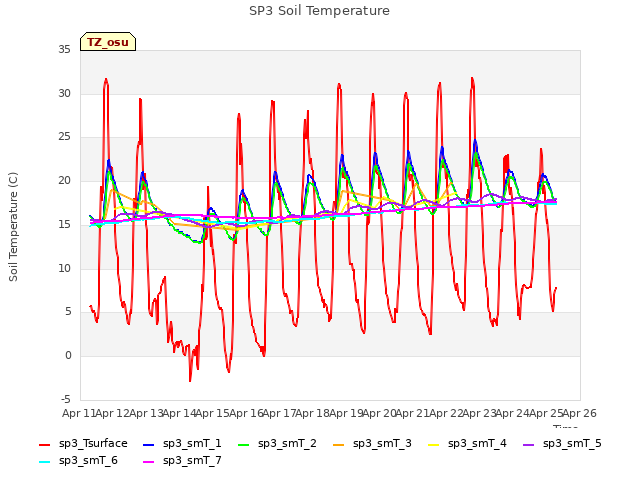The width and height of the screenshot is (640, 480).
Task: Toggle the sp3_smT_5 legend entry
Action: pos(562,444)
